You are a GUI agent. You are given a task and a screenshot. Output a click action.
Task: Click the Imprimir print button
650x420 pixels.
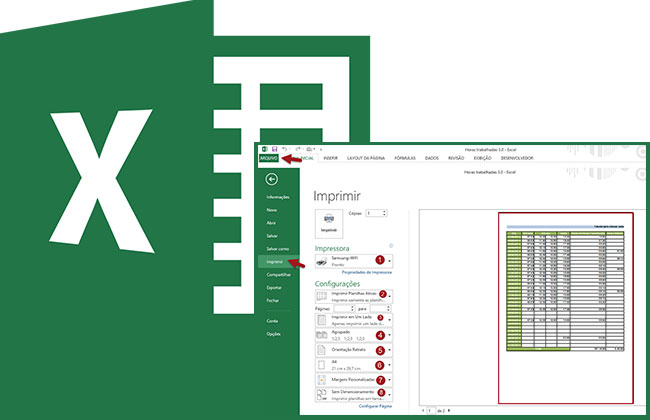point(329,223)
